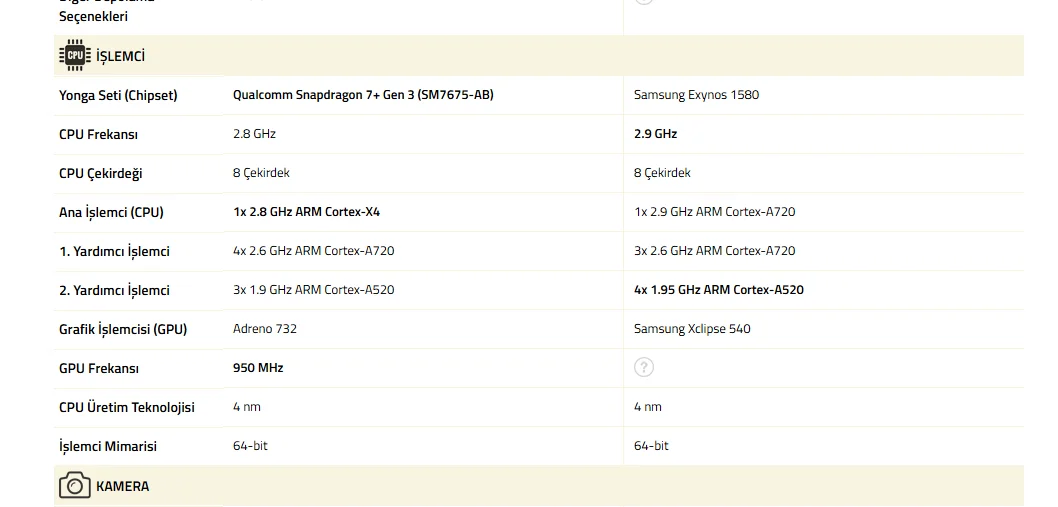The image size is (1058, 507).
Task: Select the bold 2.9 GHz value
Action: tap(655, 134)
